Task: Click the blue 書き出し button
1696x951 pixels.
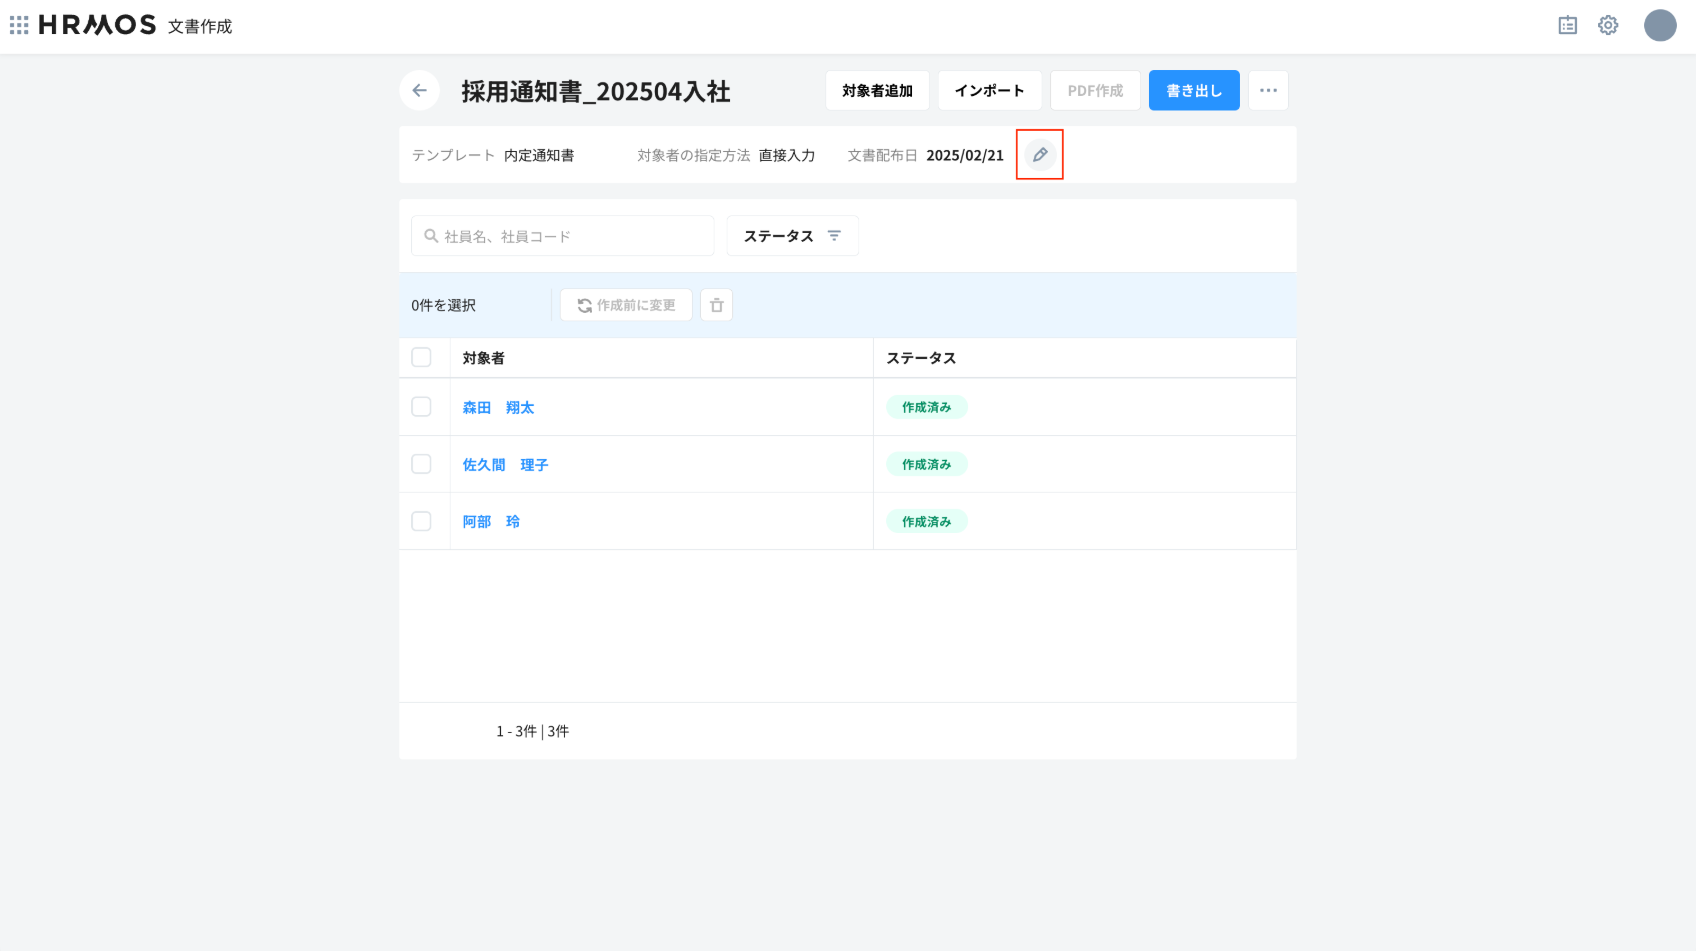Action: coord(1194,91)
